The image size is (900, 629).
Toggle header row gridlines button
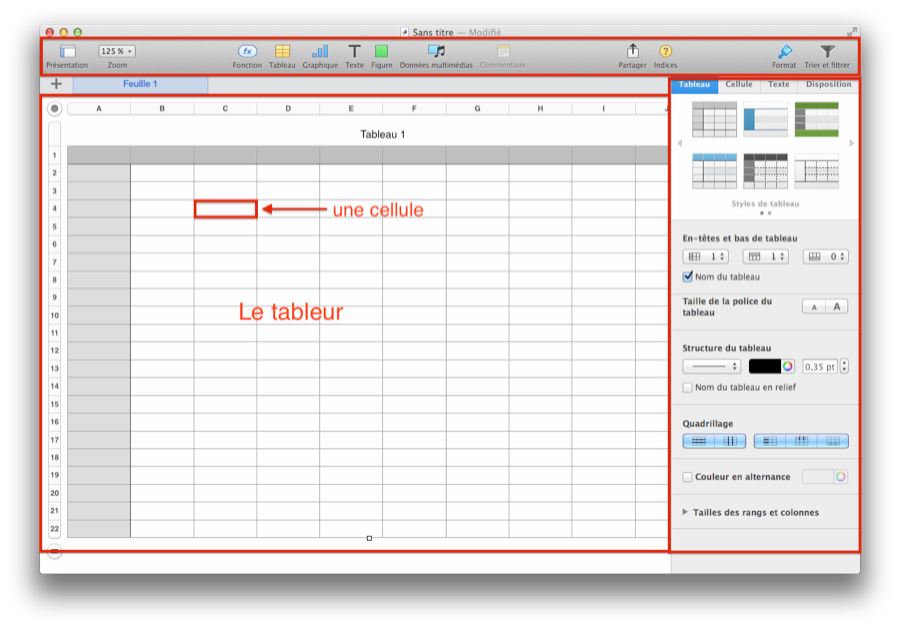[801, 441]
